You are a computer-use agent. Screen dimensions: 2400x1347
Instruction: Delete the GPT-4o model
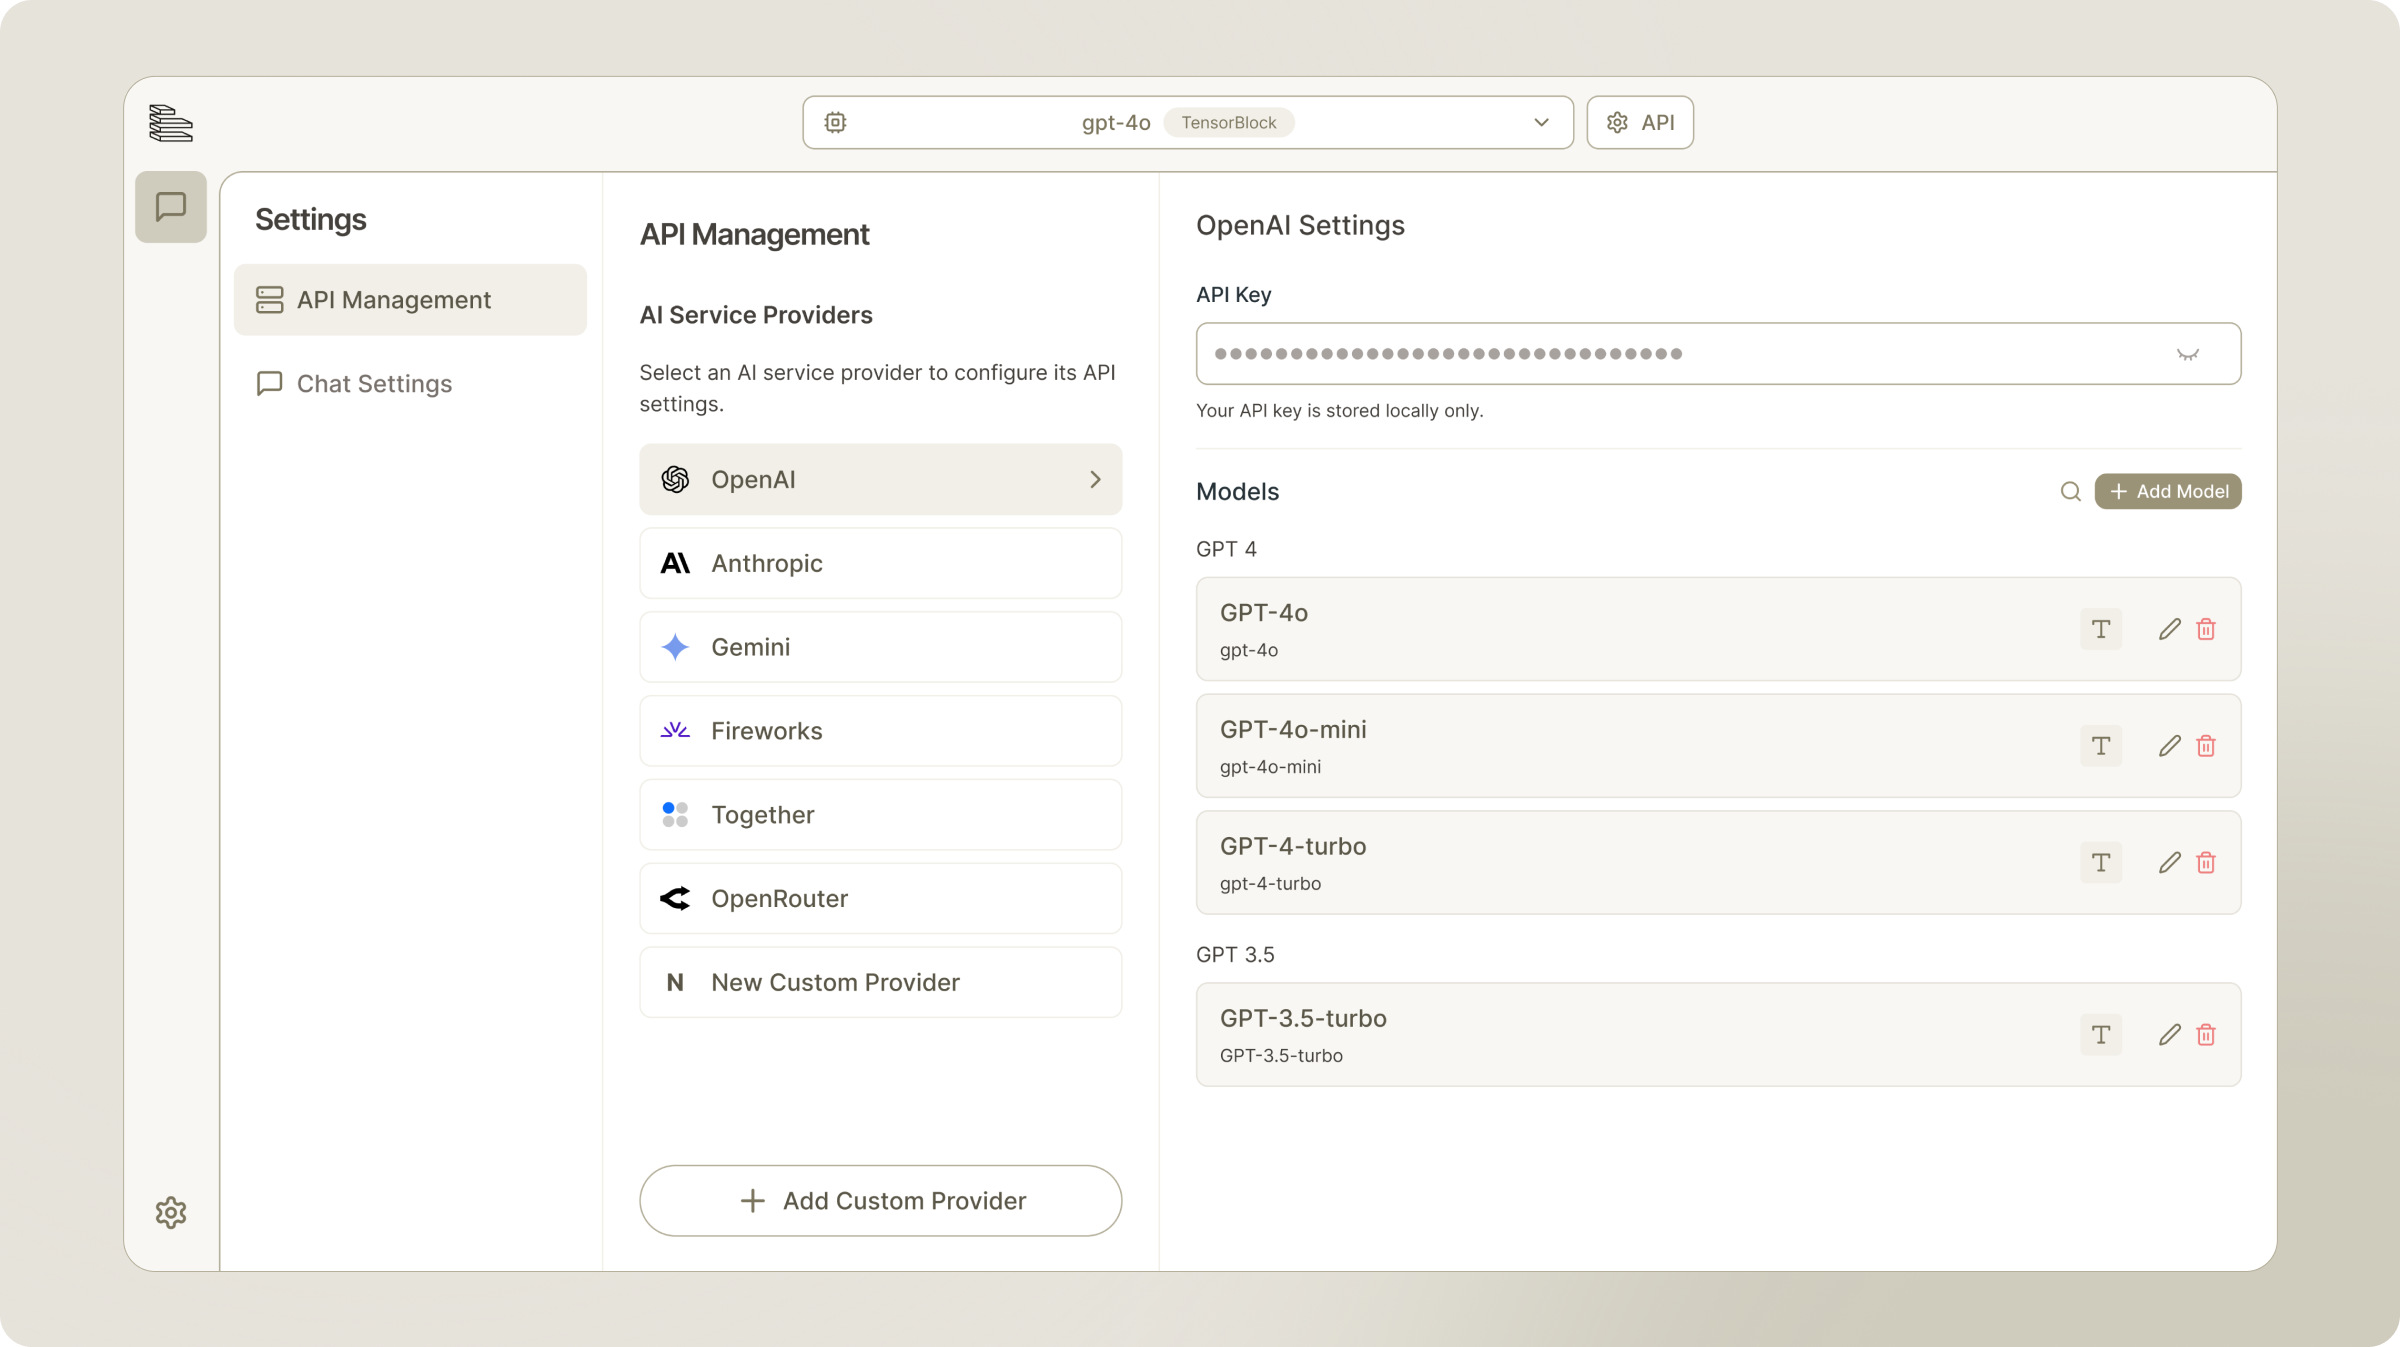coord(2206,629)
